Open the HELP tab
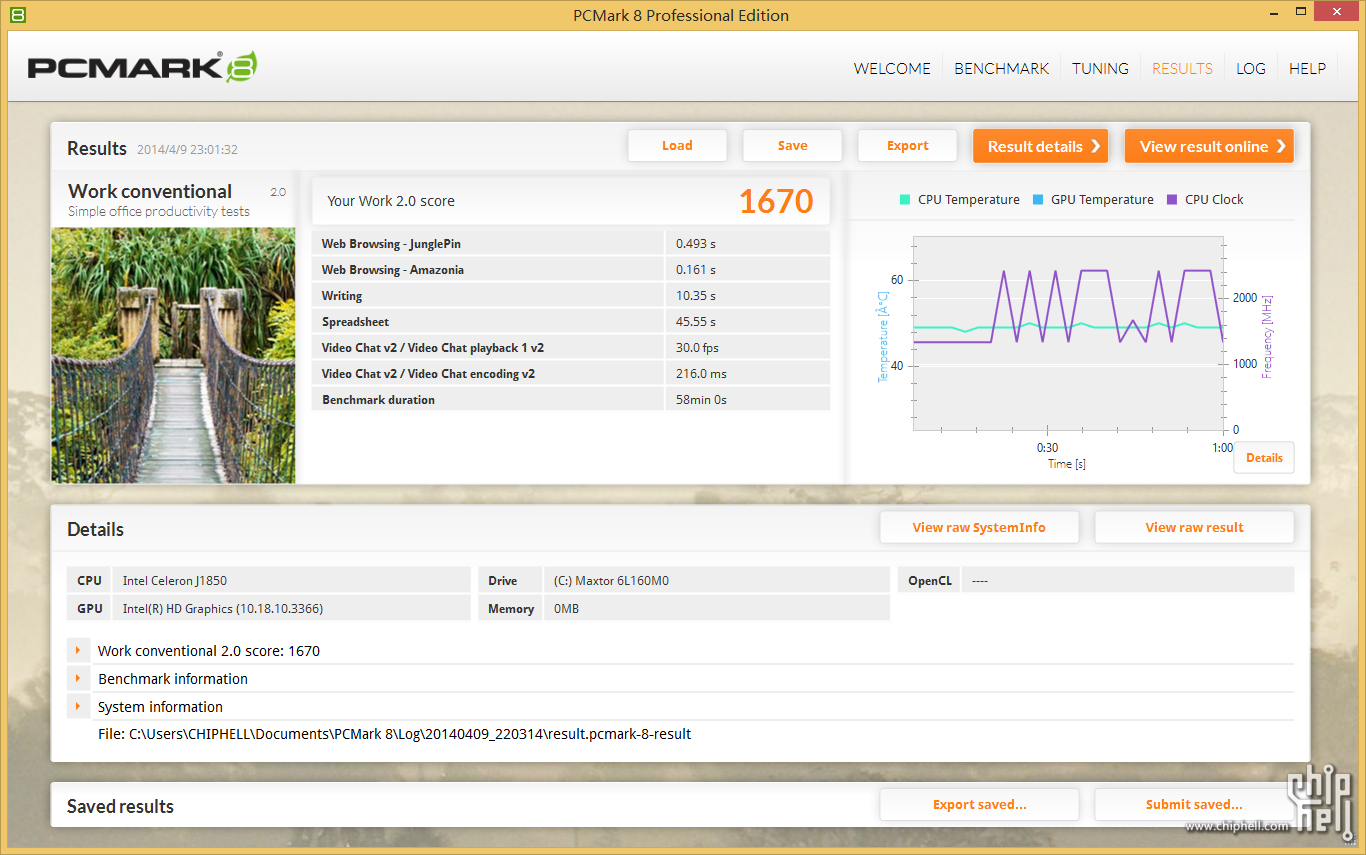Screen dimensions: 1366x855 tap(1307, 68)
